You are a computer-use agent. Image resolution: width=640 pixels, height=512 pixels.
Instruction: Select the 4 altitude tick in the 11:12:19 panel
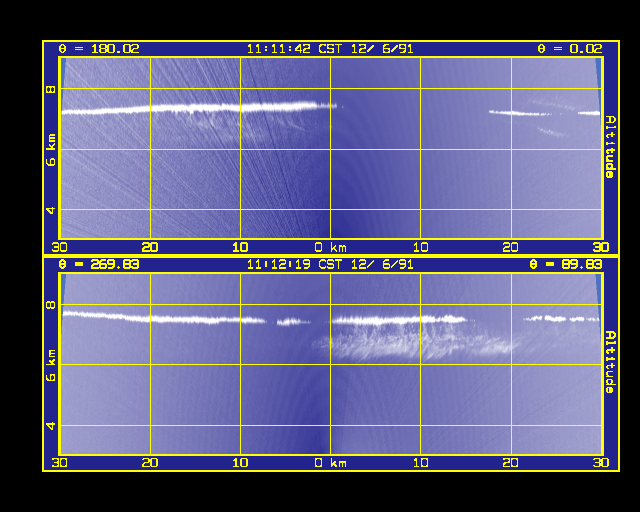tap(51, 426)
